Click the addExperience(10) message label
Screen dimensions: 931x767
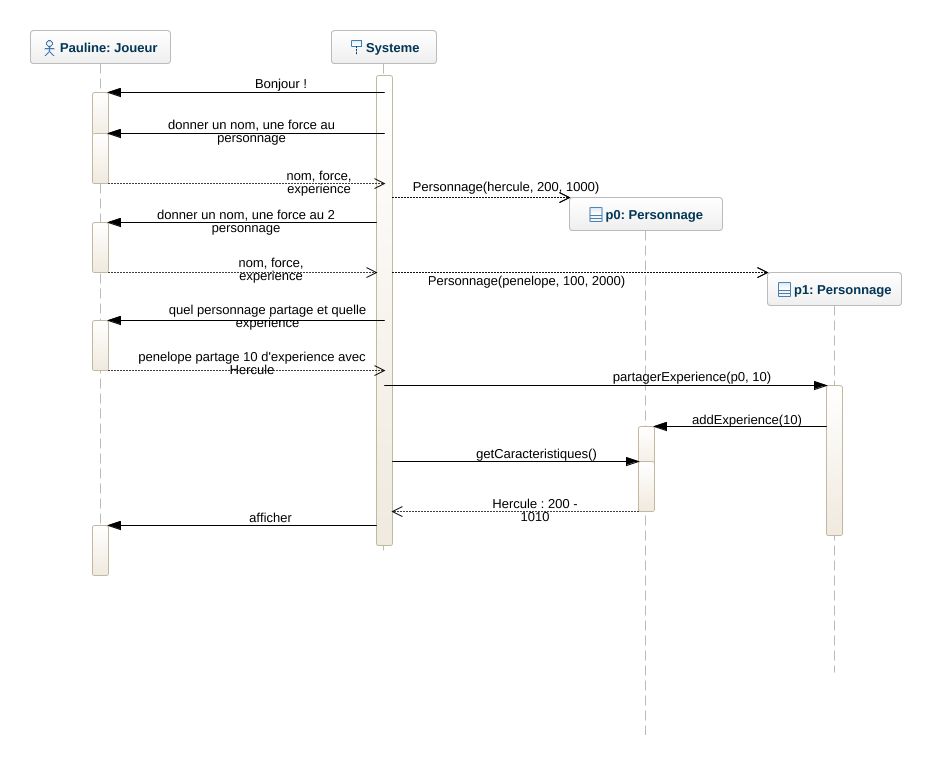[746, 420]
